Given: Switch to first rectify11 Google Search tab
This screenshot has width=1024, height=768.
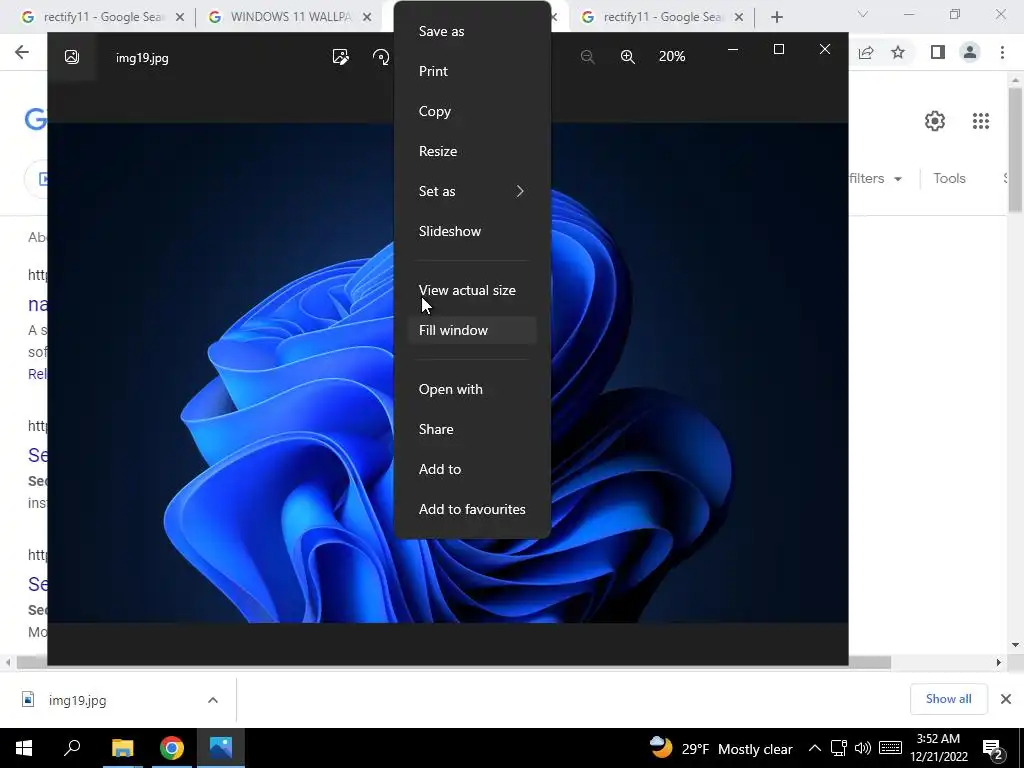Looking at the screenshot, I should coord(102,17).
